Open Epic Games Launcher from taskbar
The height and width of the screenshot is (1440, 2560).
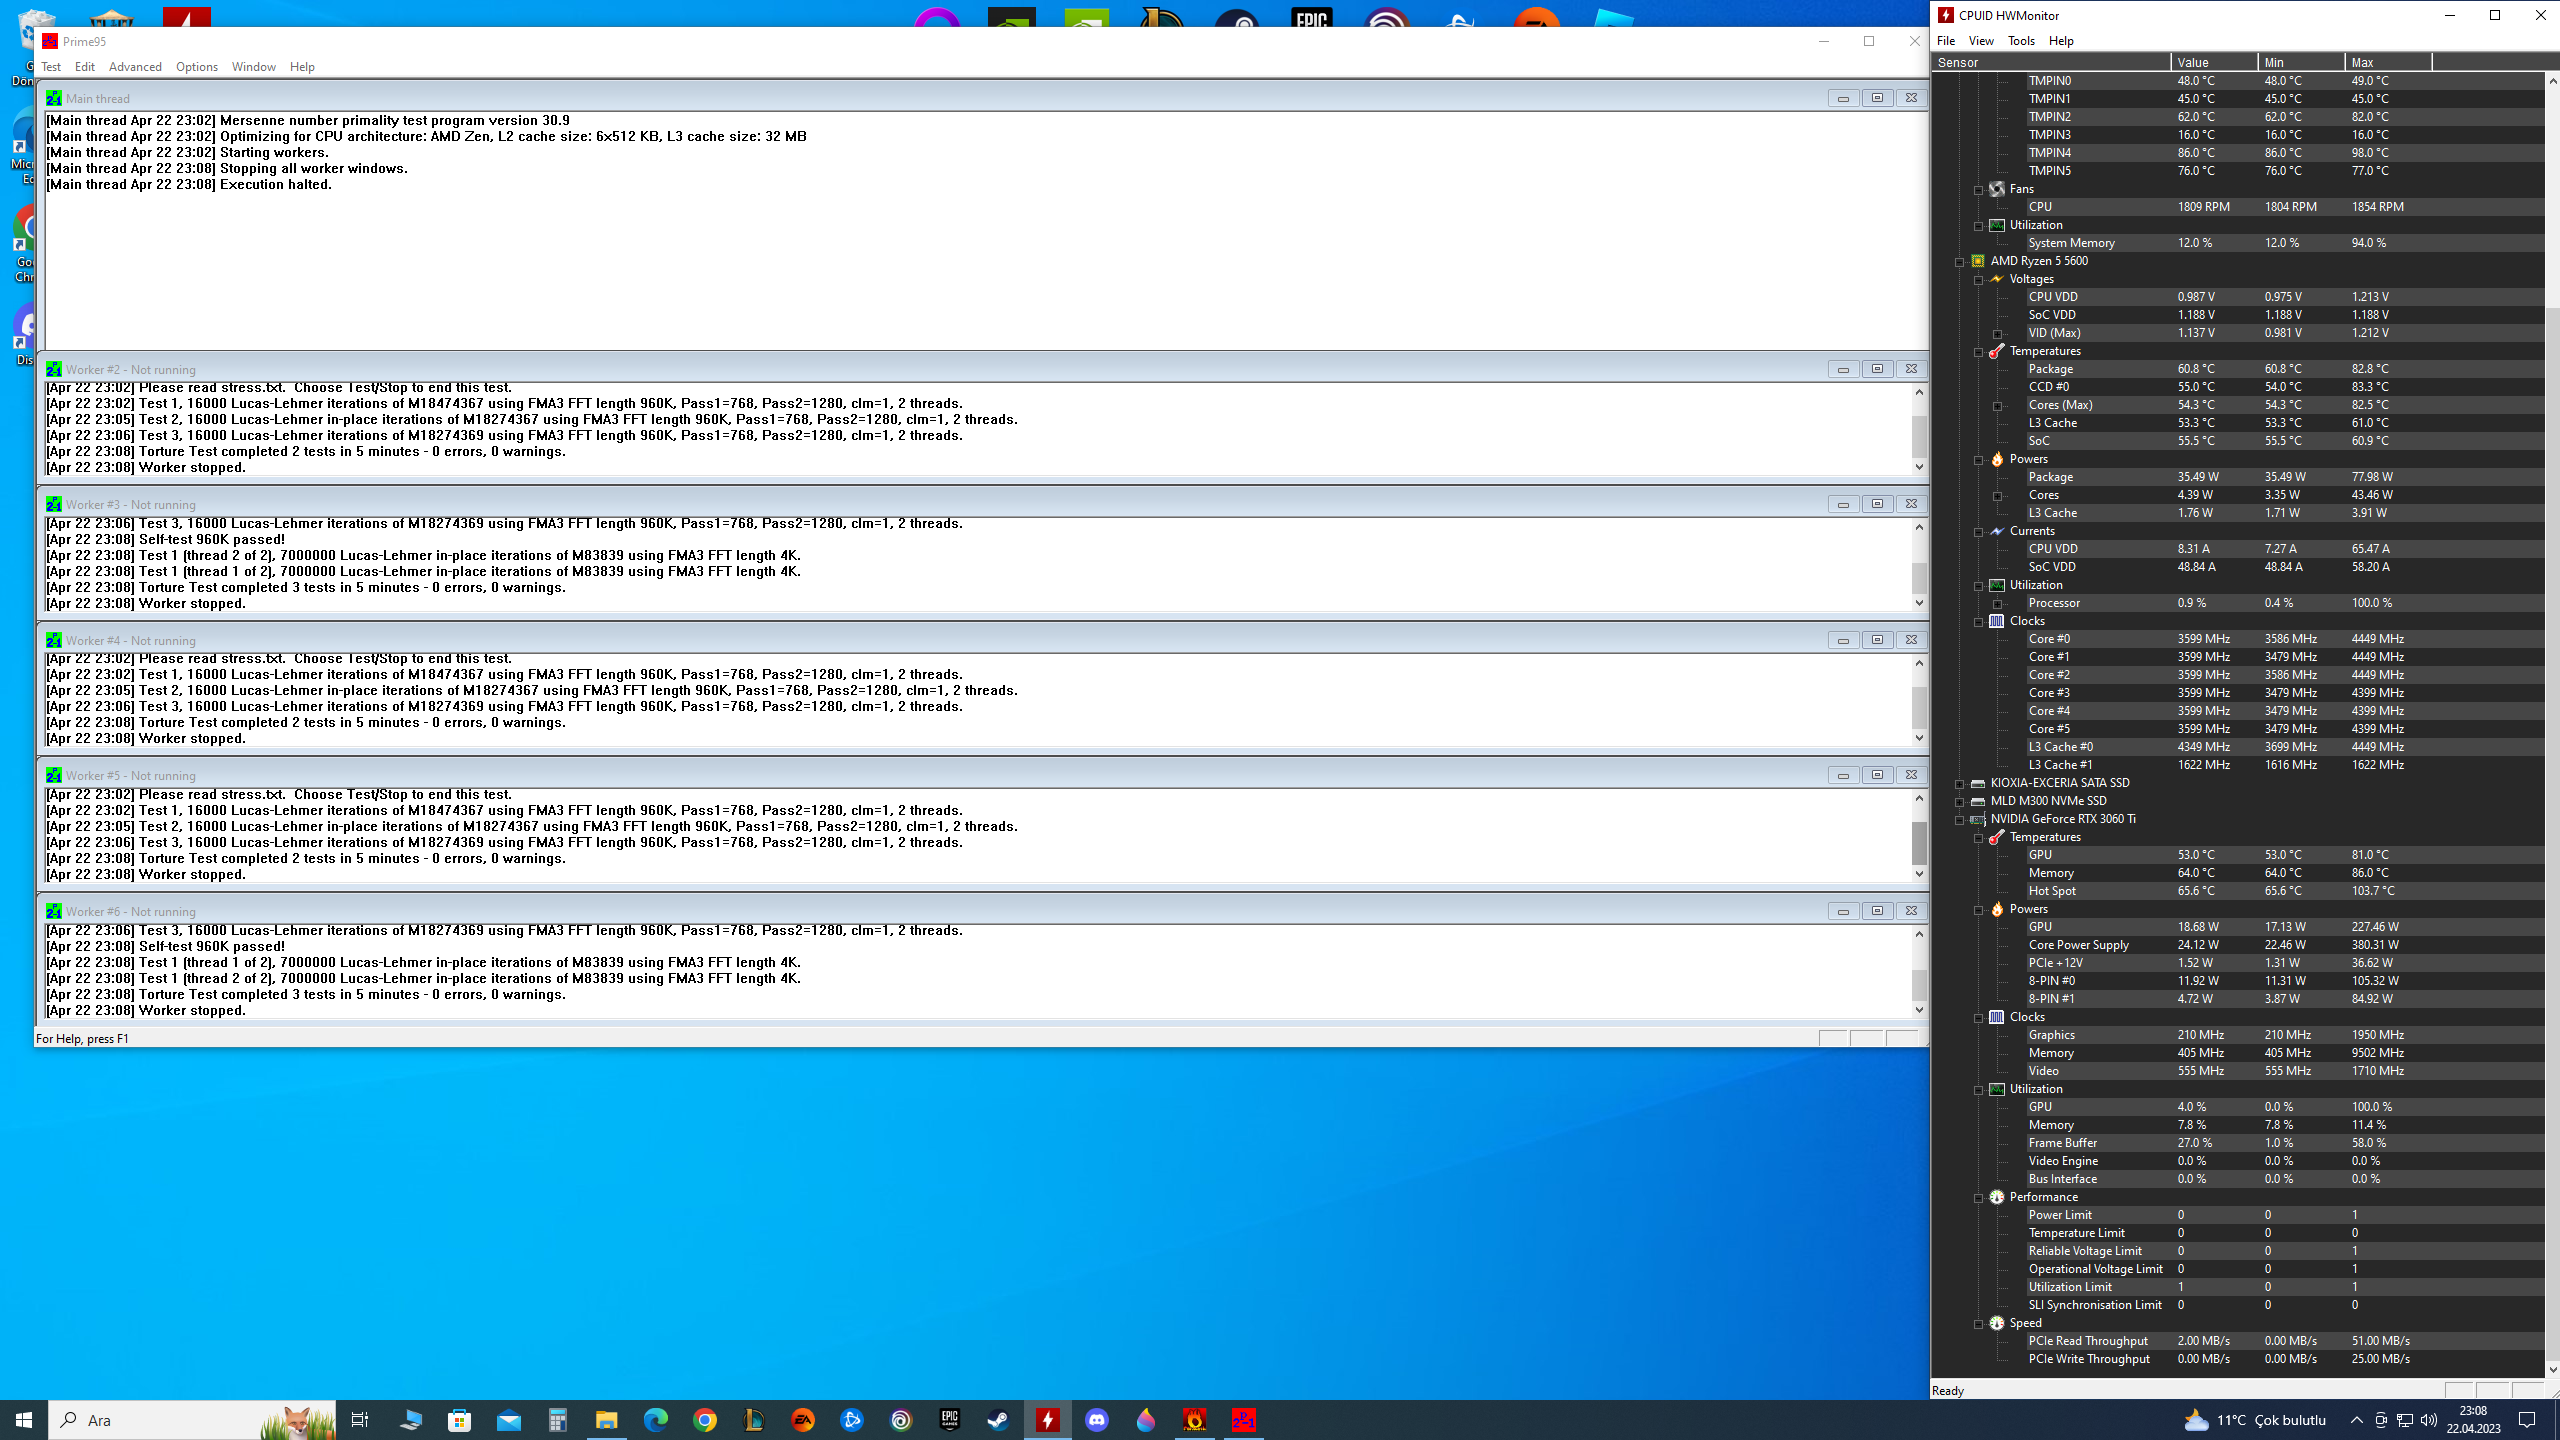(x=950, y=1420)
